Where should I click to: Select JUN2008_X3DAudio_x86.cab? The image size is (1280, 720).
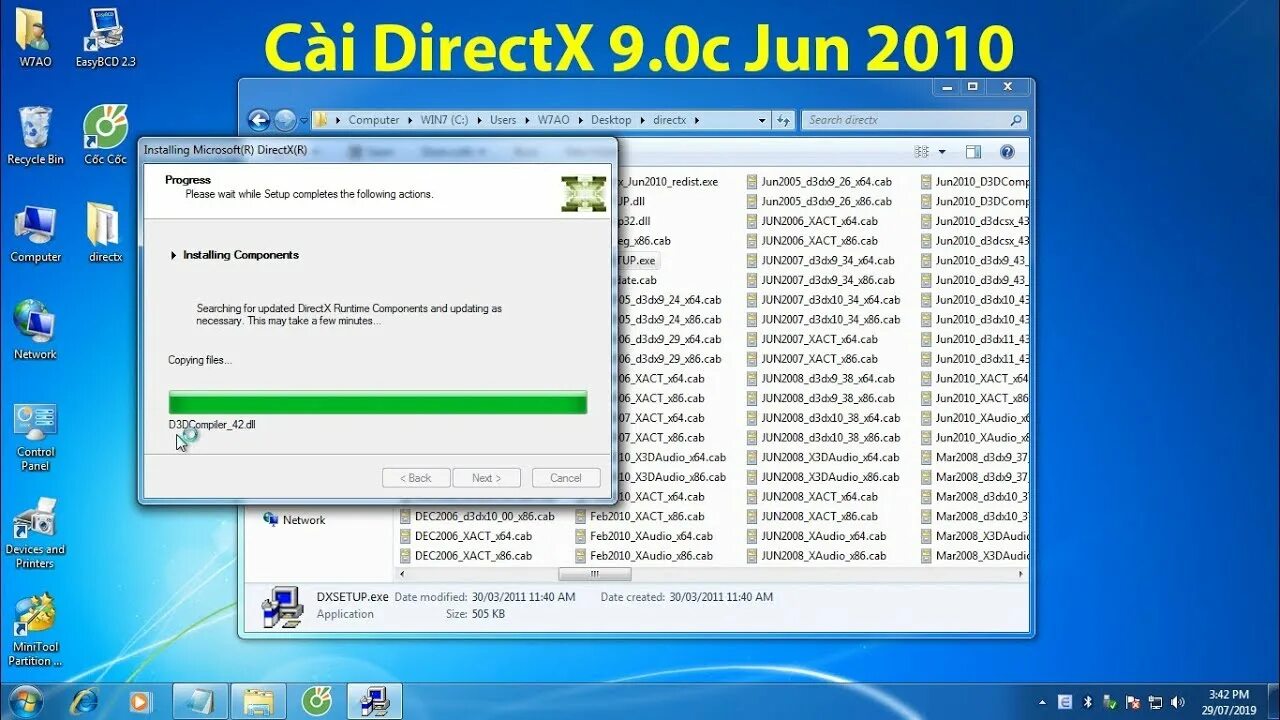(824, 477)
